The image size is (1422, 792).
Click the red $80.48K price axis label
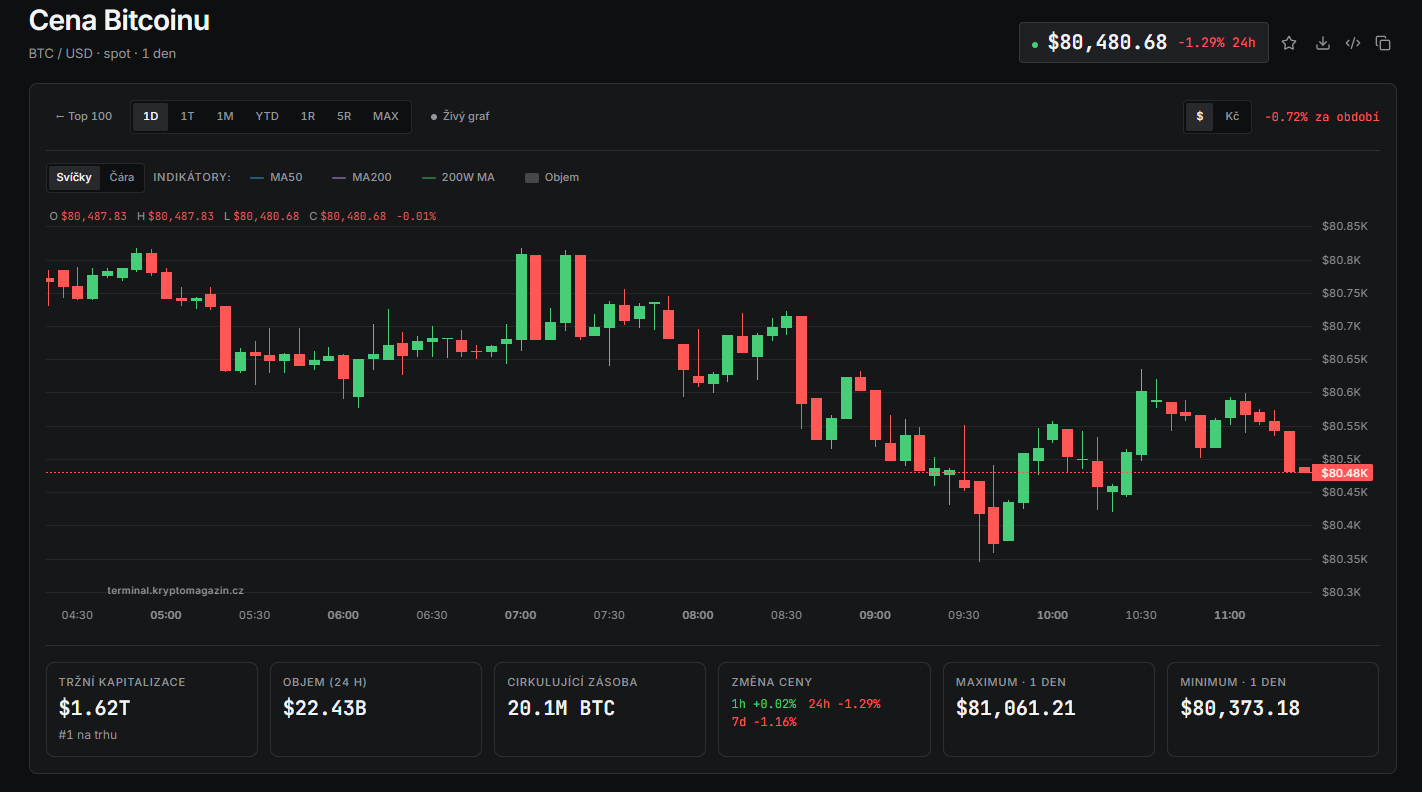(1342, 473)
